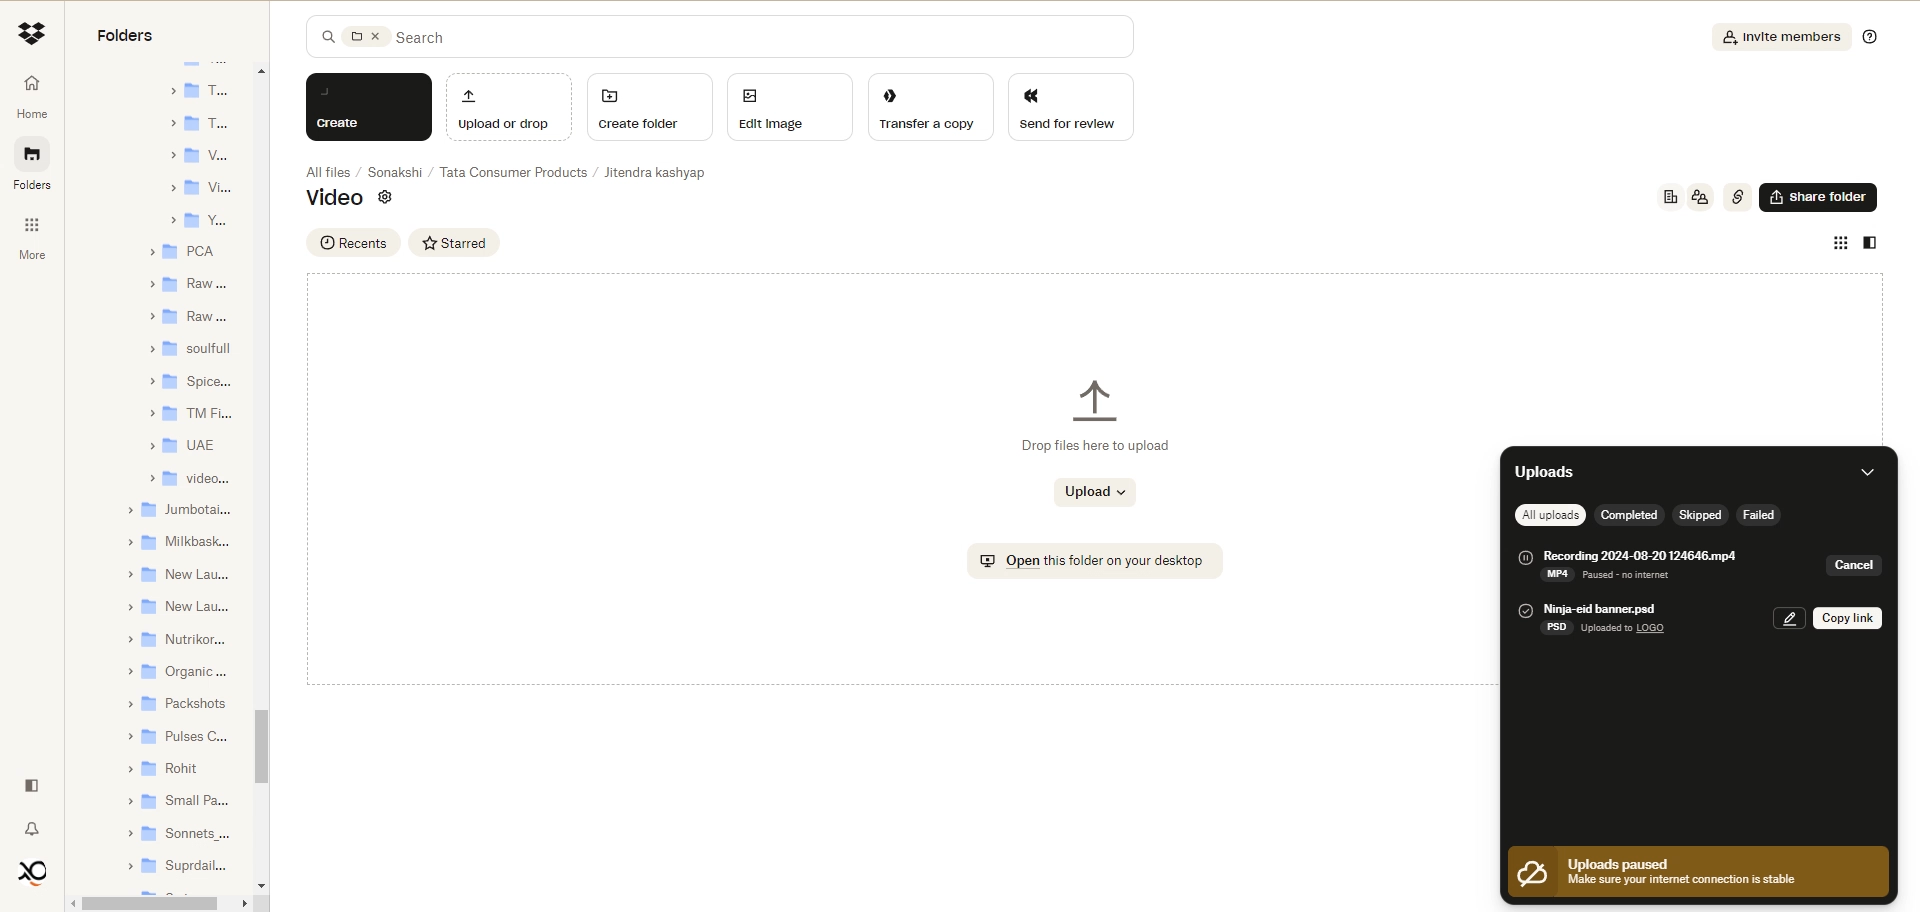This screenshot has width=1920, height=912.
Task: Toggle the left panel collapse icon
Action: [32, 786]
